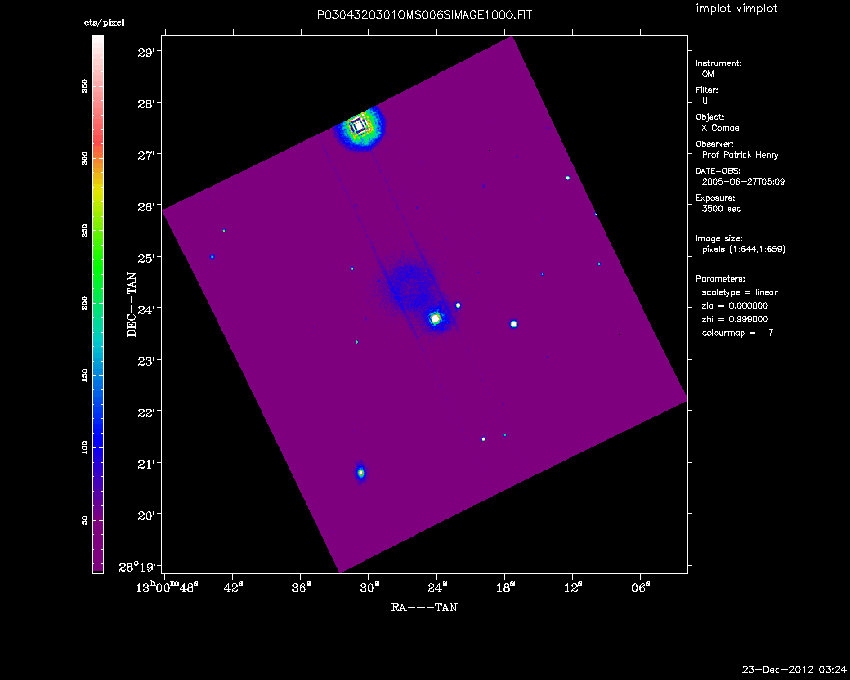Image resolution: width=850 pixels, height=680 pixels.
Task: Click the 50 colour bar tick label
Action: click(85, 520)
